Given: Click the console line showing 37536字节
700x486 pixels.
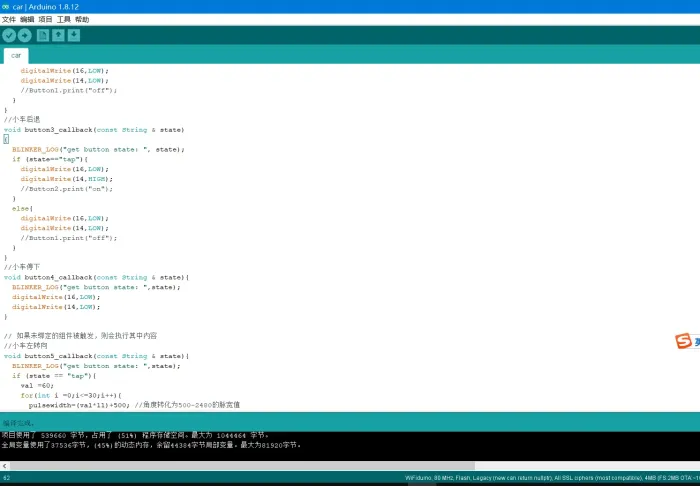Looking at the screenshot, I should [x=151, y=445].
